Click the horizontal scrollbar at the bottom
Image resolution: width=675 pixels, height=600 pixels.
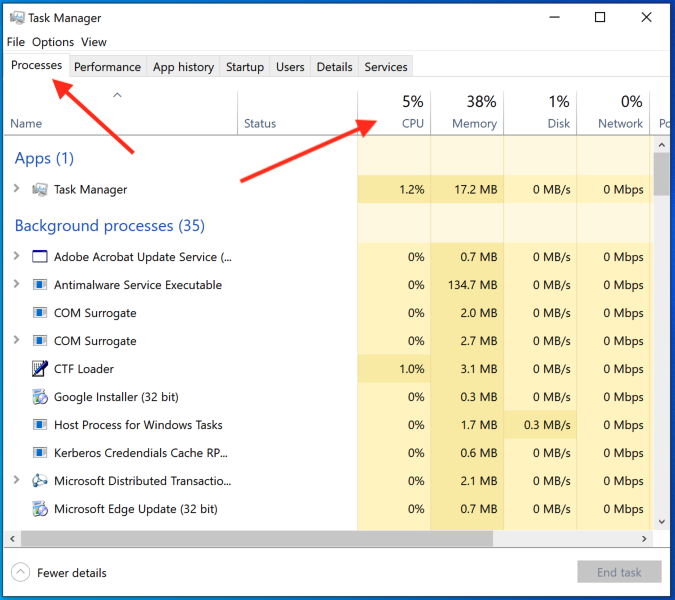tap(256, 538)
